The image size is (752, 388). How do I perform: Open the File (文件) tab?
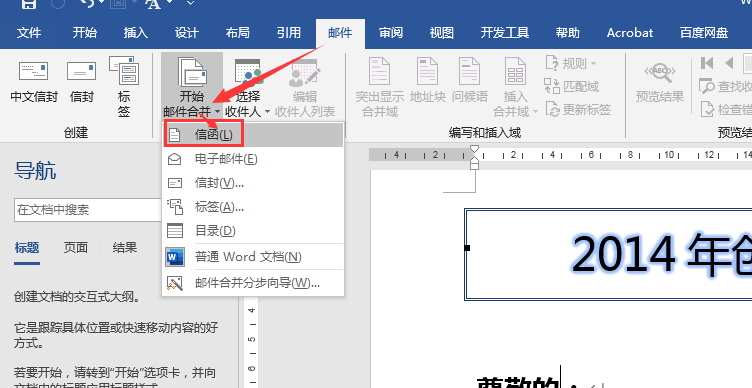pos(29,33)
